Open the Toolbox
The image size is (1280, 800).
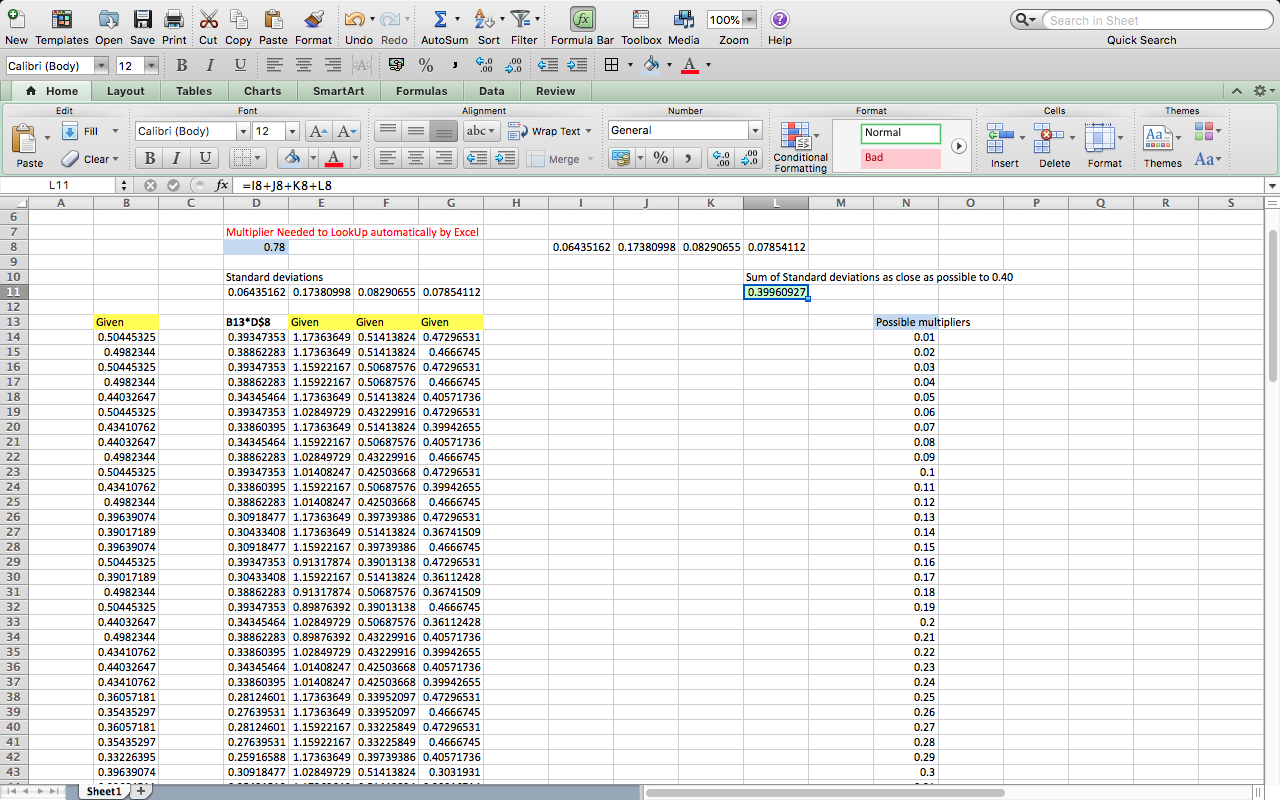640,20
